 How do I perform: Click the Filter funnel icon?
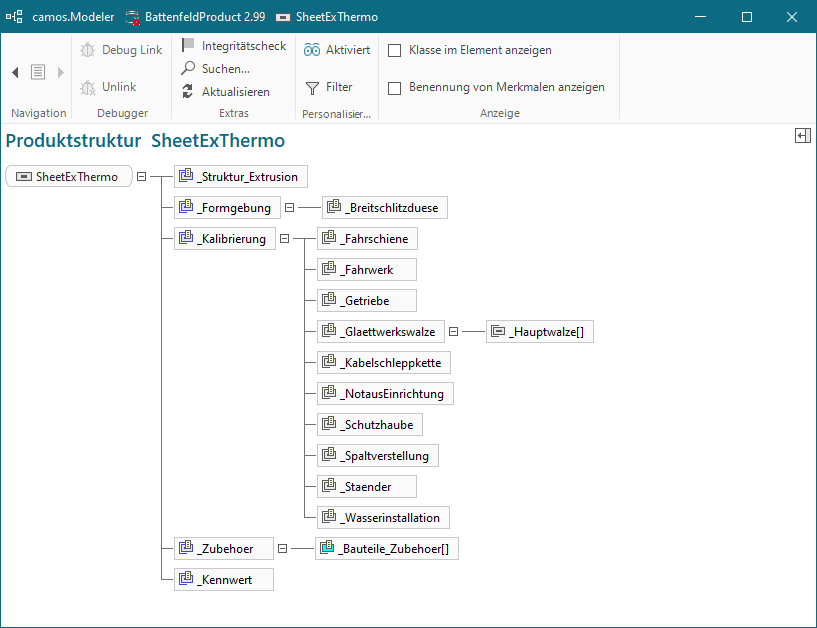312,88
